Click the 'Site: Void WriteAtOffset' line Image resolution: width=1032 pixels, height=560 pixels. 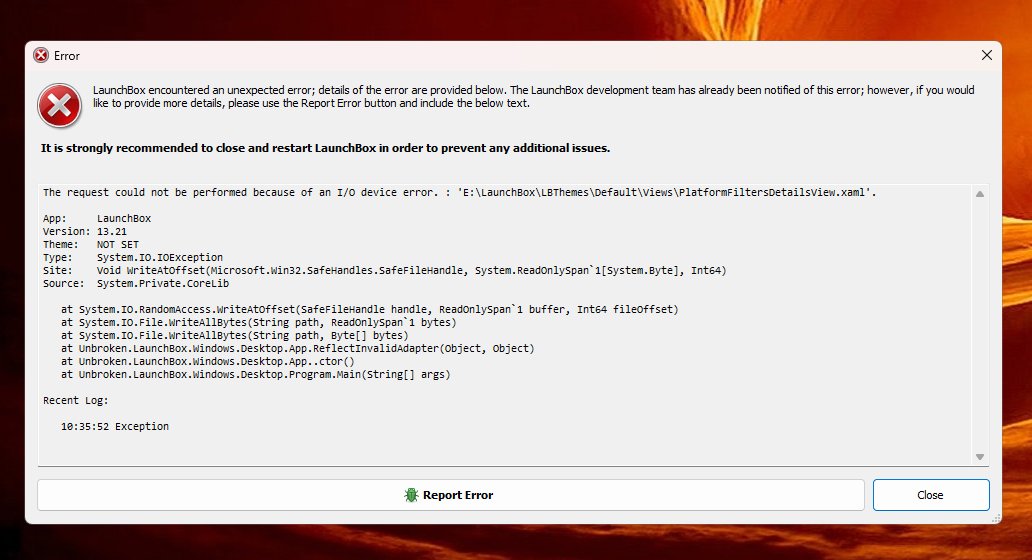pyautogui.click(x=384, y=270)
